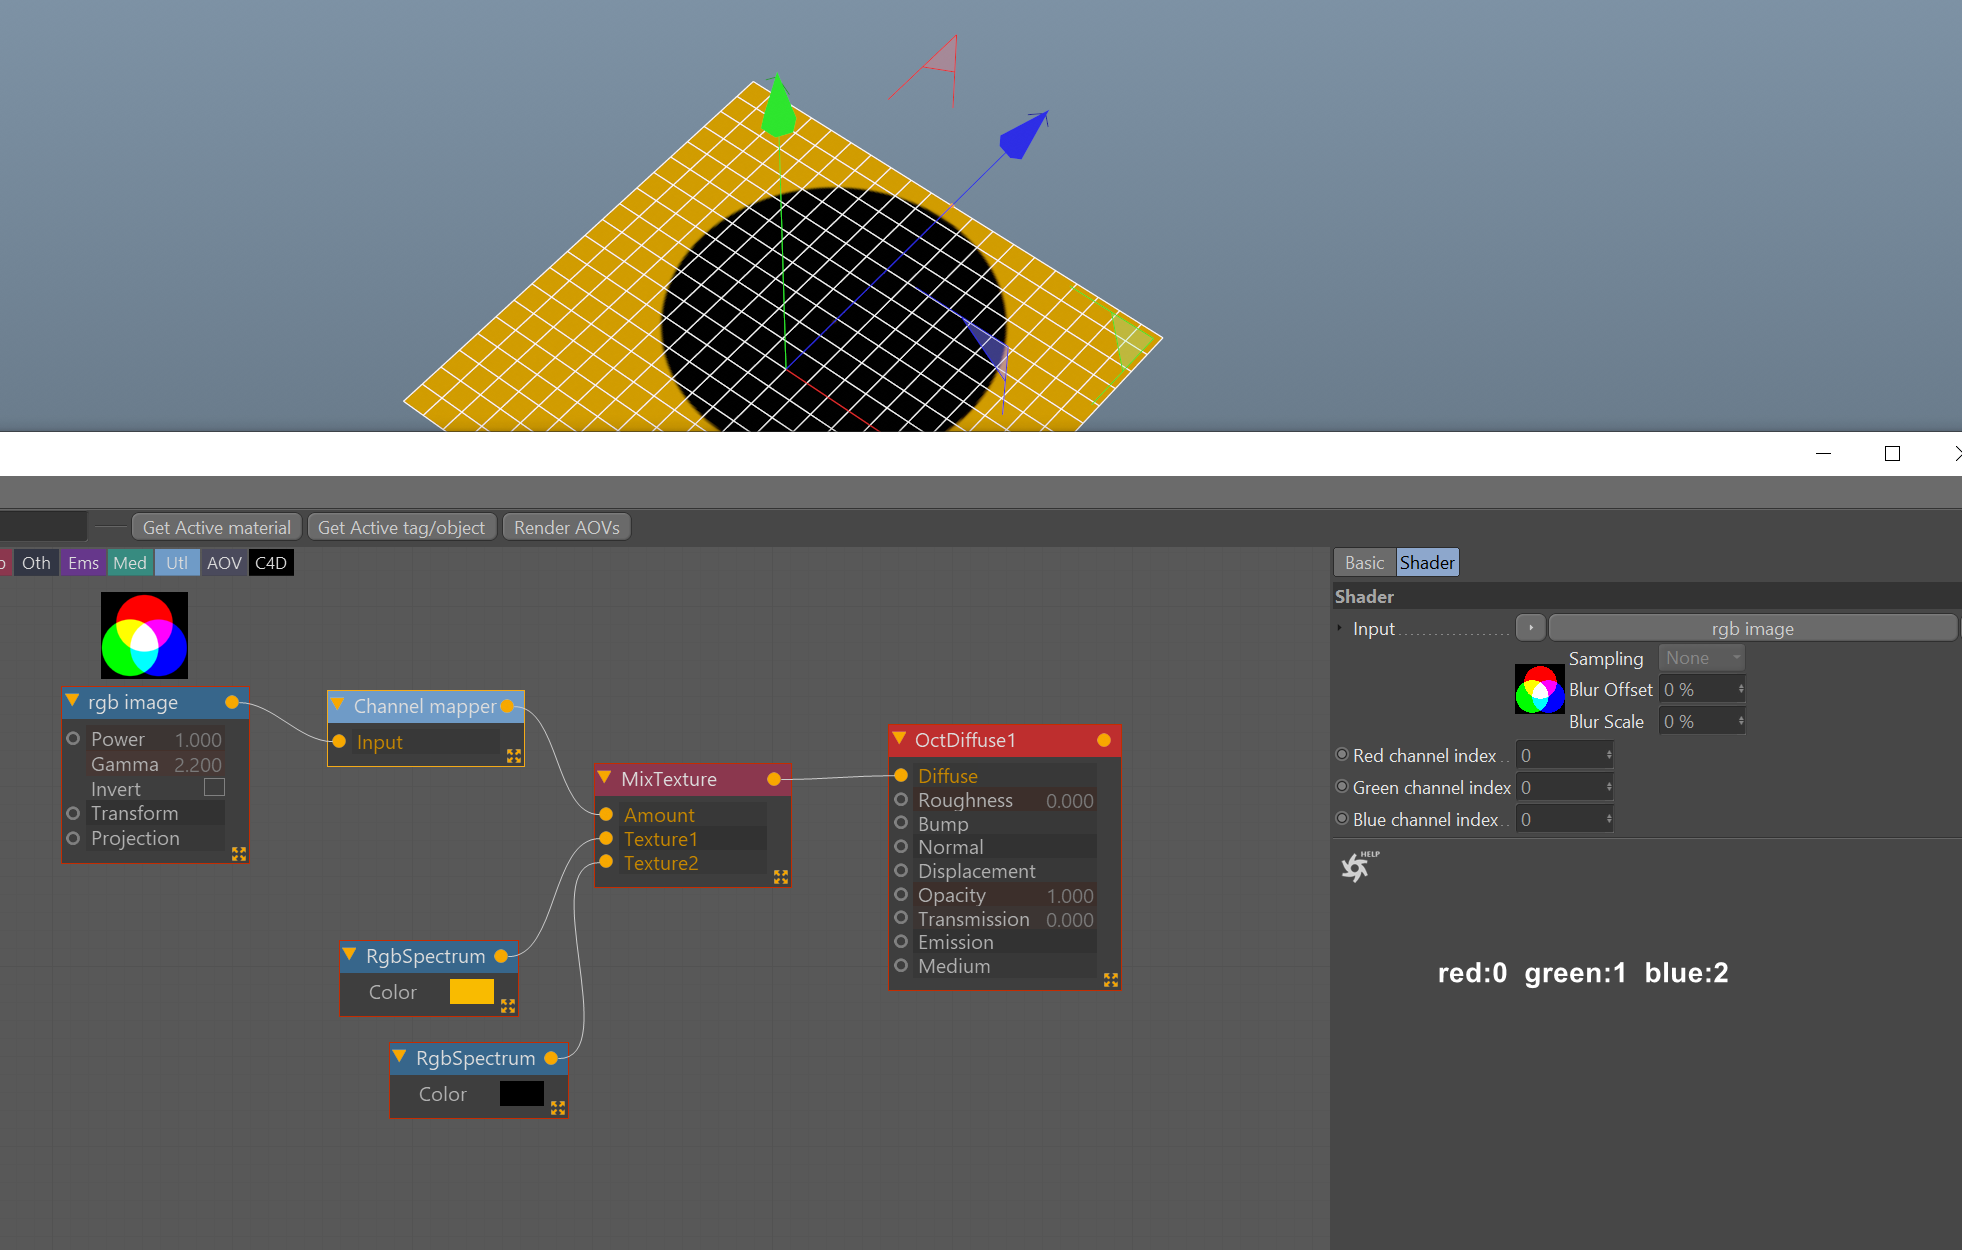This screenshot has width=1962, height=1250.
Task: Collapse the black RgbSpectrum node
Action: [x=399, y=1057]
